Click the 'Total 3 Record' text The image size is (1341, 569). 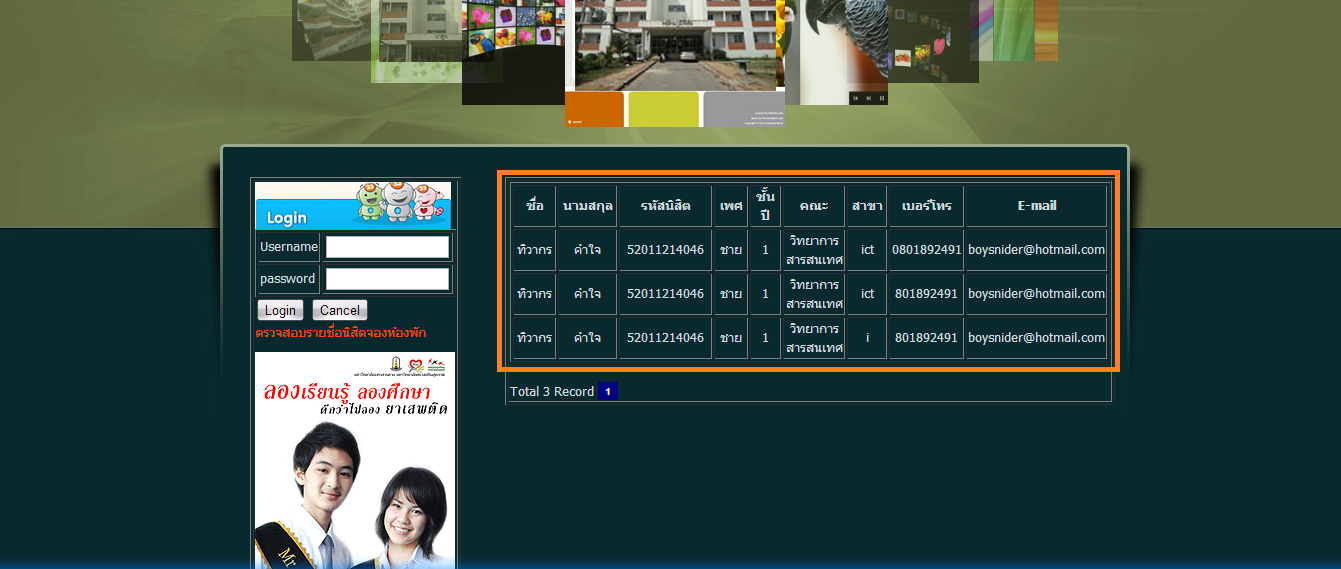[552, 392]
